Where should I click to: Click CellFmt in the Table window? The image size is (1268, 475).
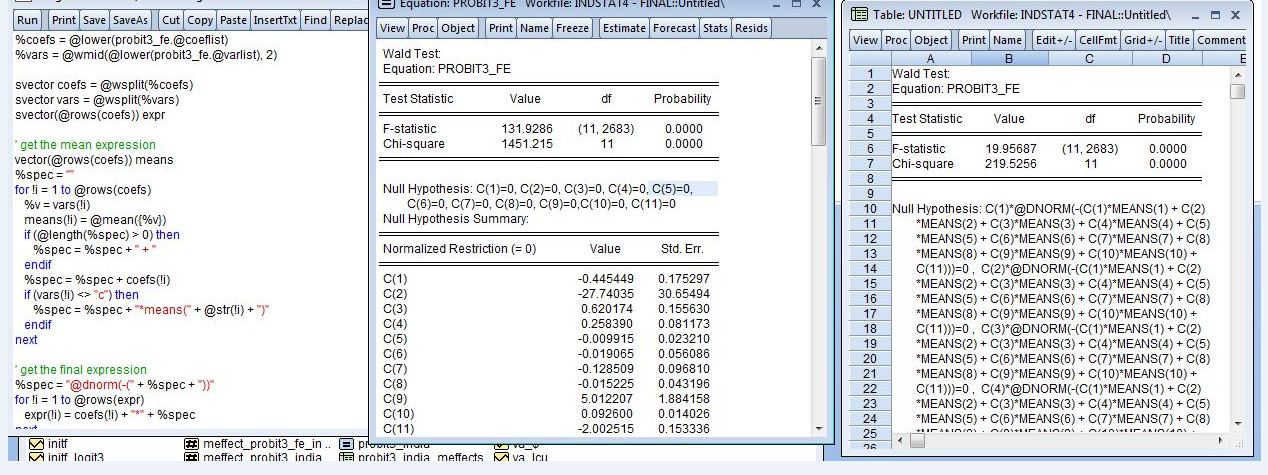[1098, 40]
